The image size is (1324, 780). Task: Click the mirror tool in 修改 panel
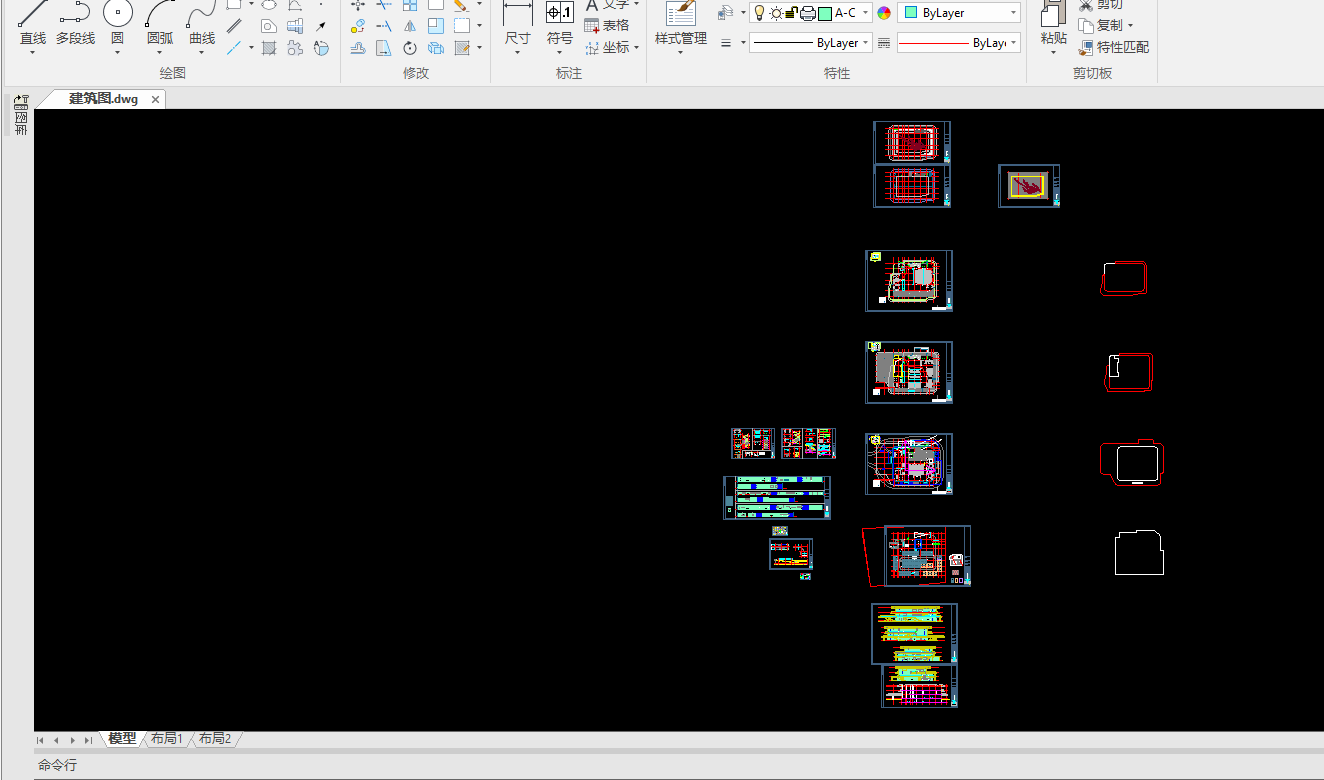[x=410, y=26]
